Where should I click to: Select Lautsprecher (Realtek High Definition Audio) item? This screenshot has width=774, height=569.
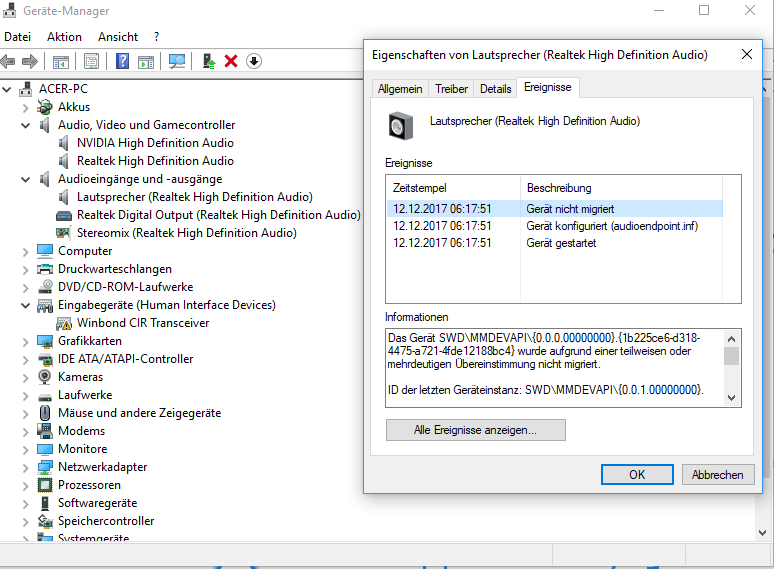pos(194,197)
